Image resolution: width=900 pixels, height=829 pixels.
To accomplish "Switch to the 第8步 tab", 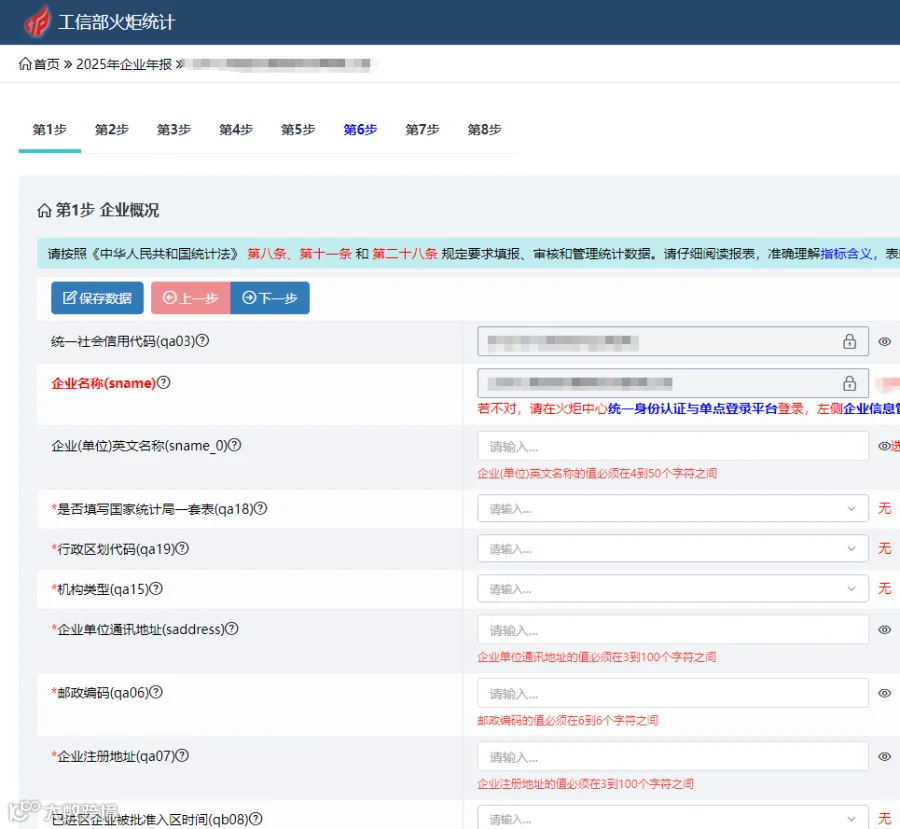I will click(x=484, y=130).
